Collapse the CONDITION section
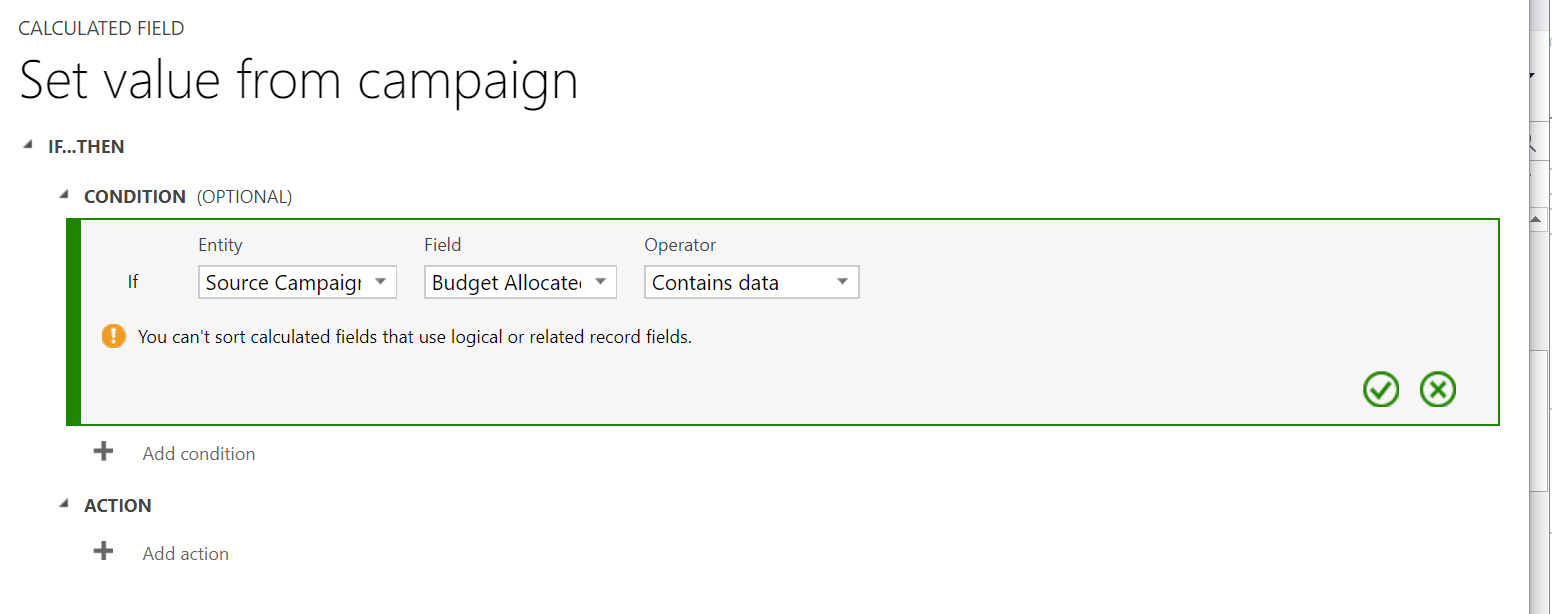Viewport: 1552px width, 614px height. pos(64,196)
